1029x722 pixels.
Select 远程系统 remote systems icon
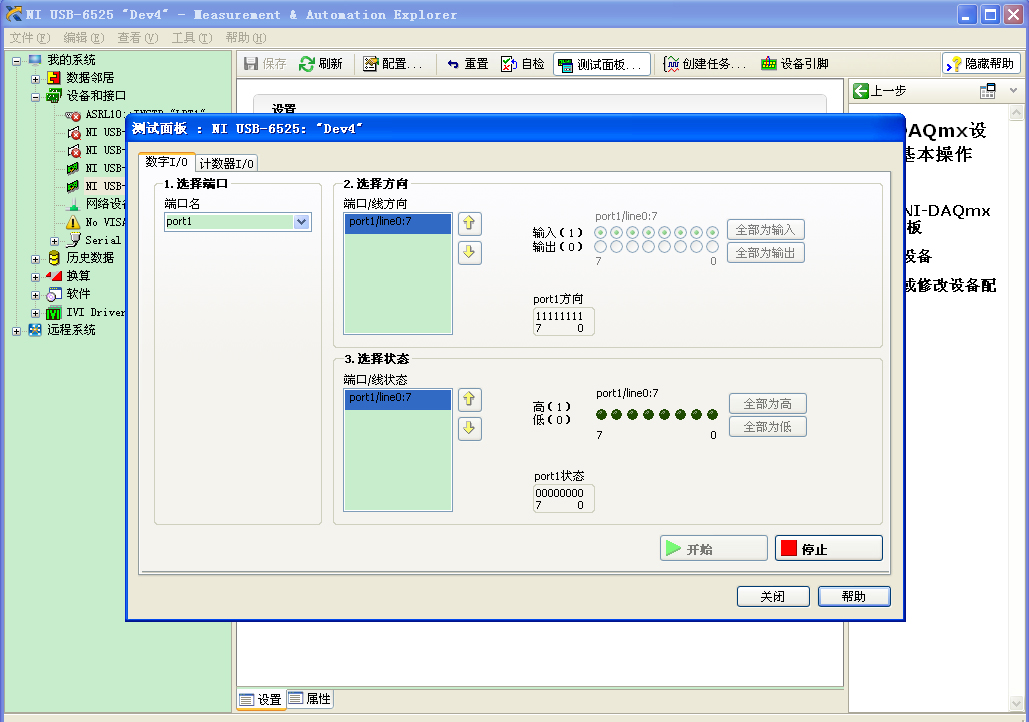point(35,330)
